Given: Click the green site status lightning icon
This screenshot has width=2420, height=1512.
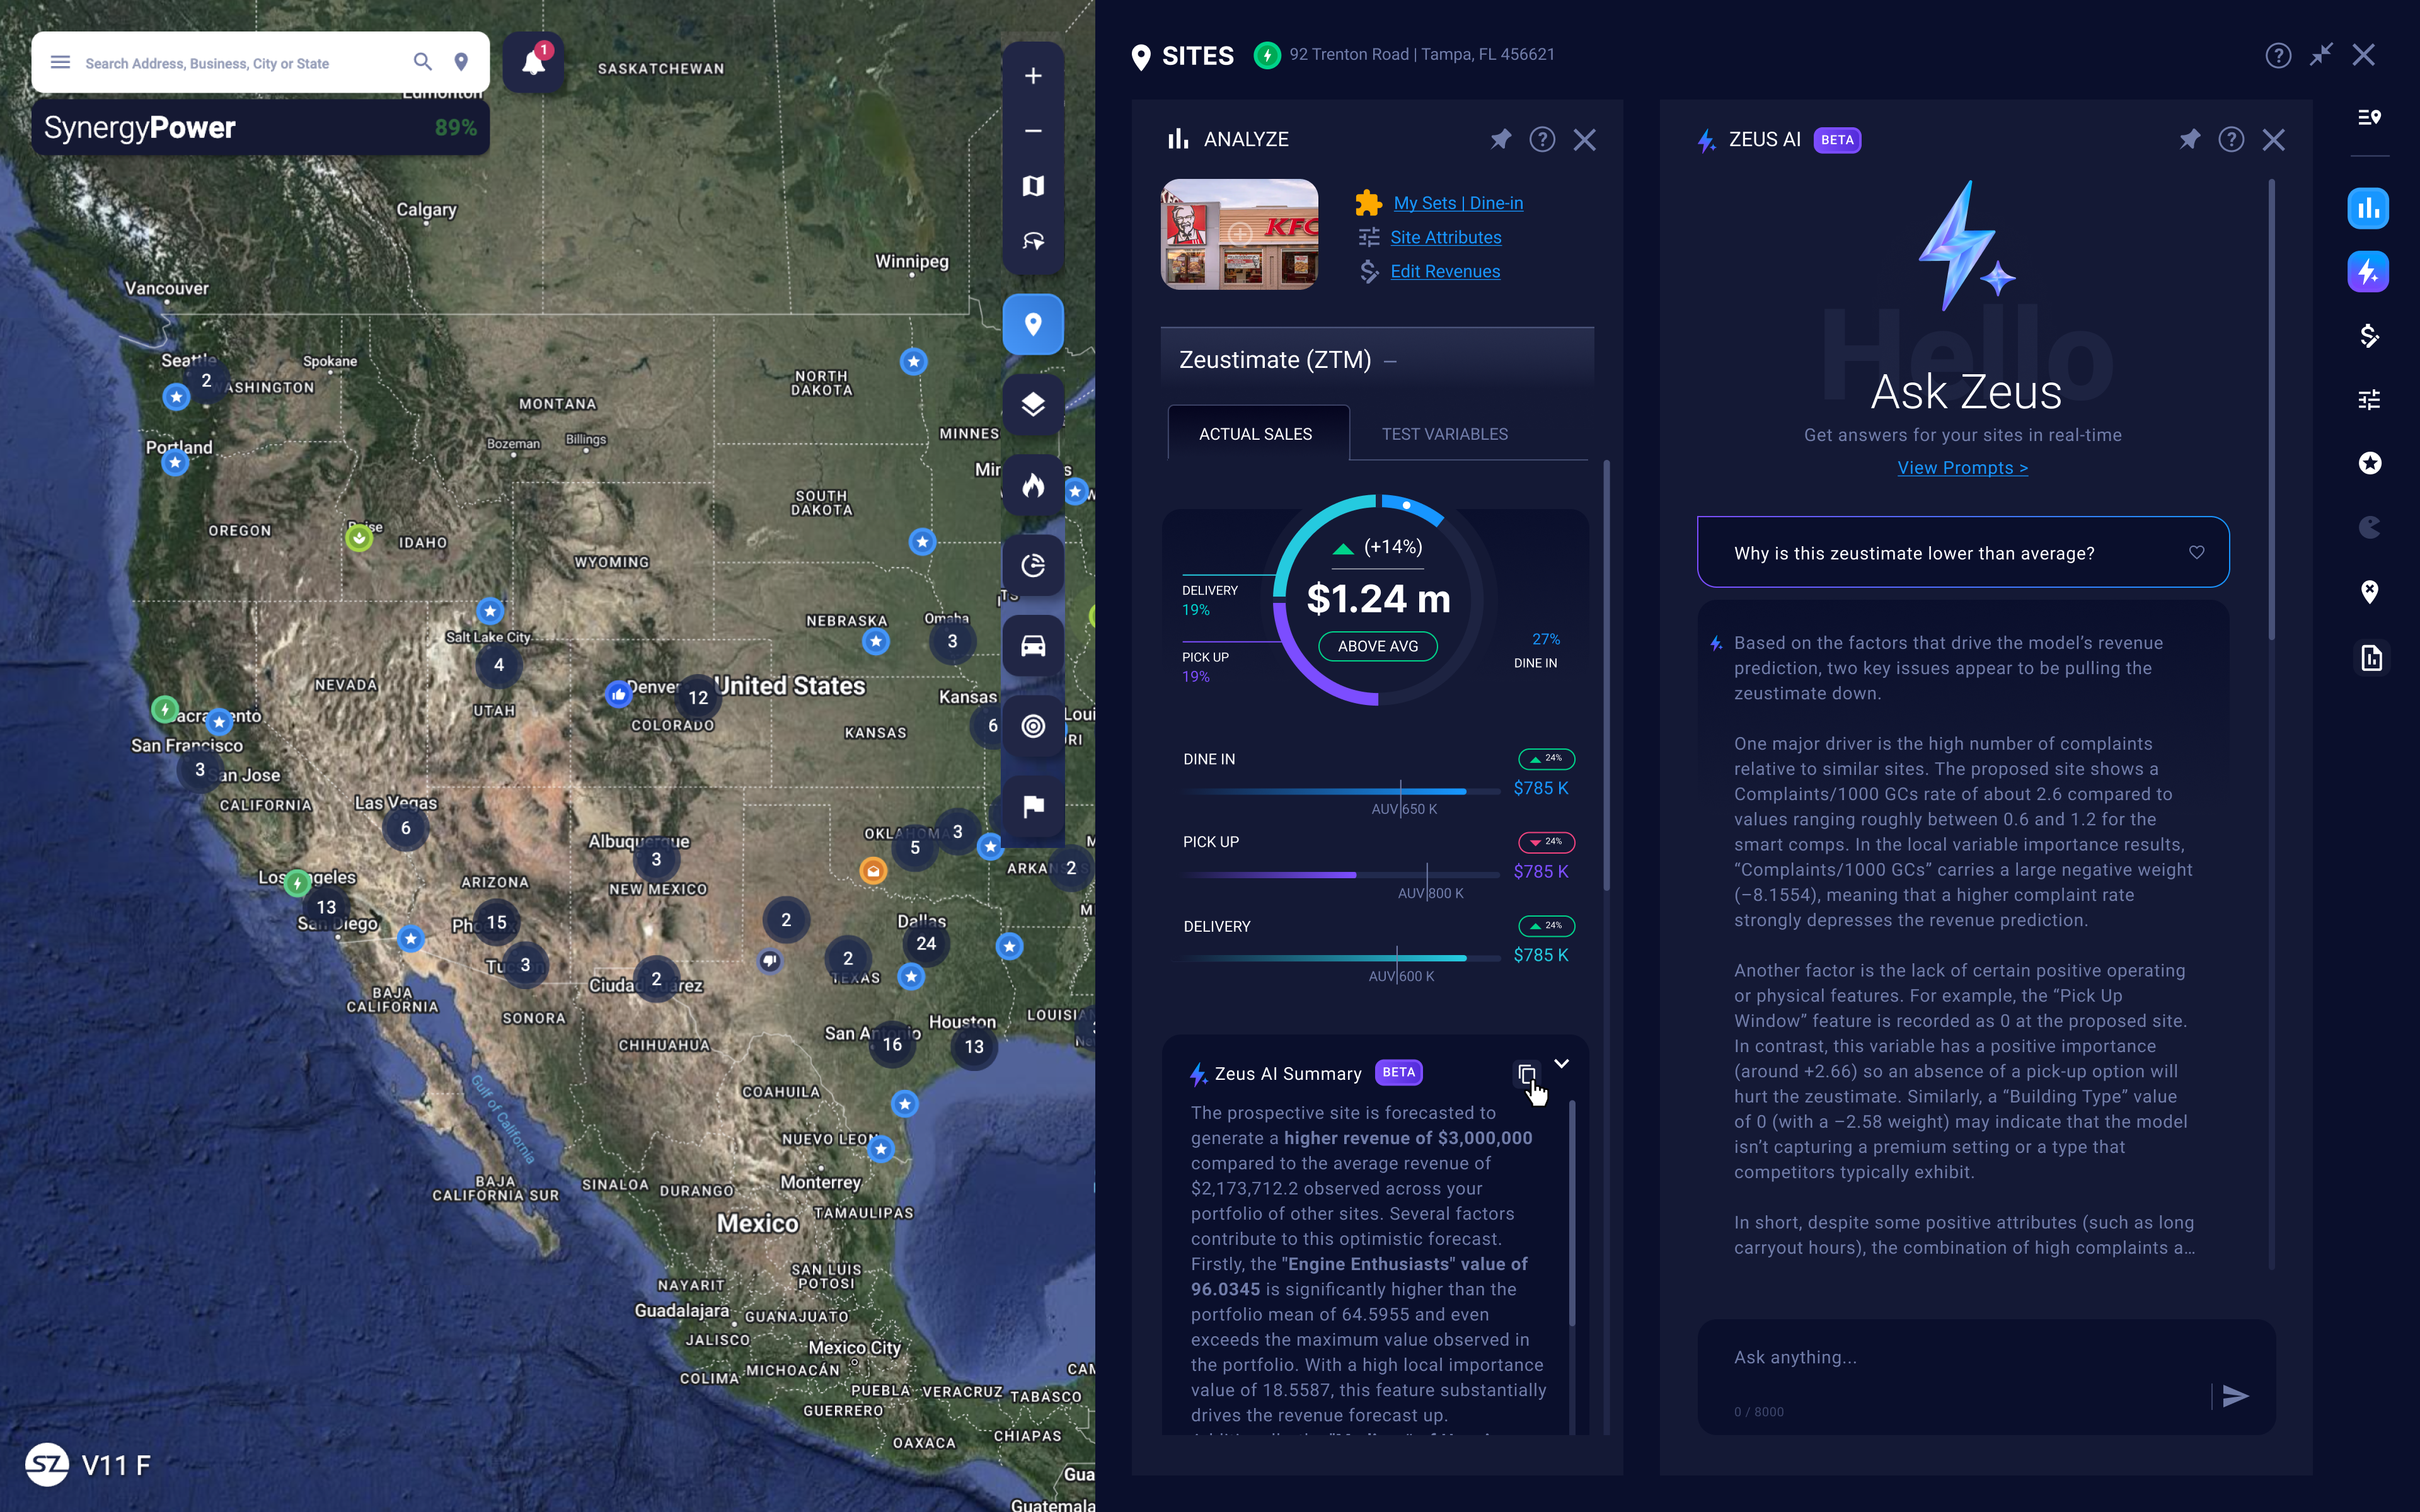Looking at the screenshot, I should click(1267, 55).
